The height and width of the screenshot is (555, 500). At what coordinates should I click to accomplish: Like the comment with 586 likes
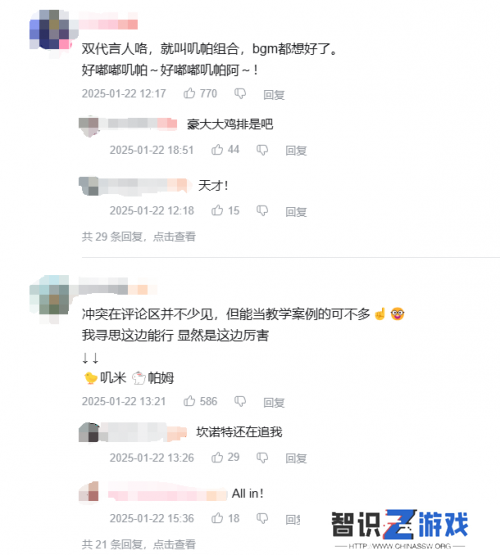(x=189, y=401)
